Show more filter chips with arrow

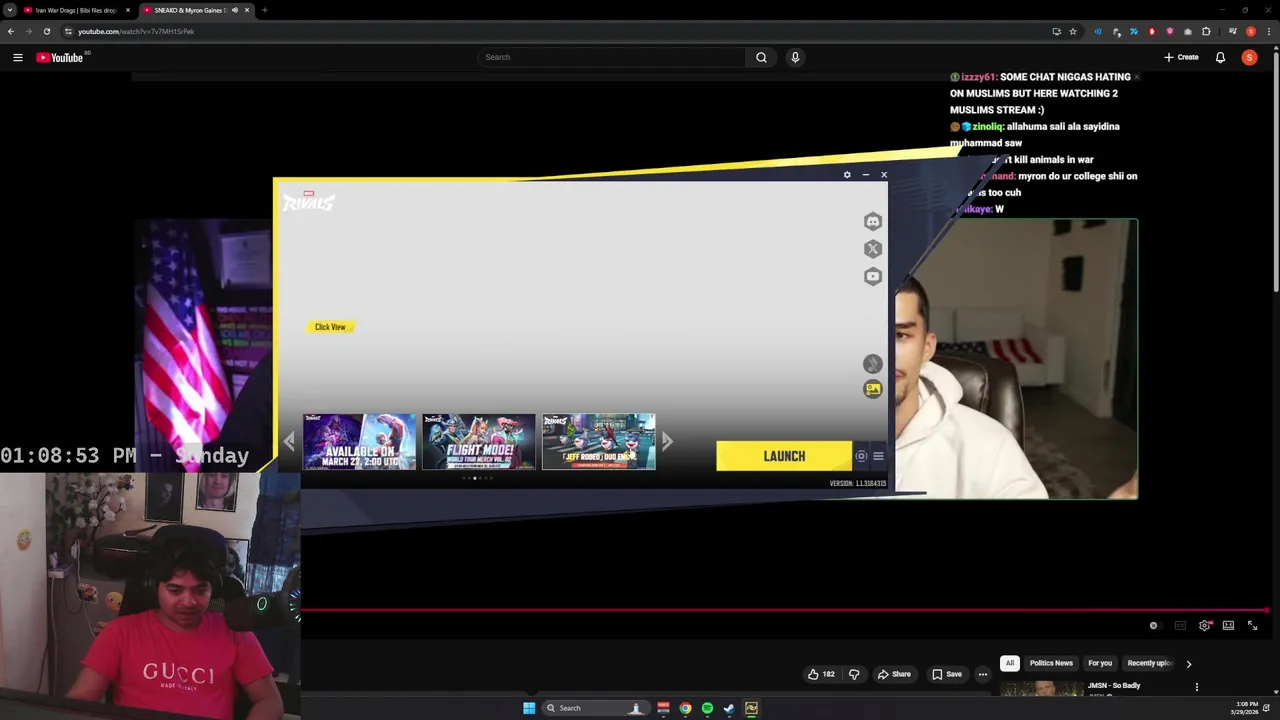point(1189,664)
